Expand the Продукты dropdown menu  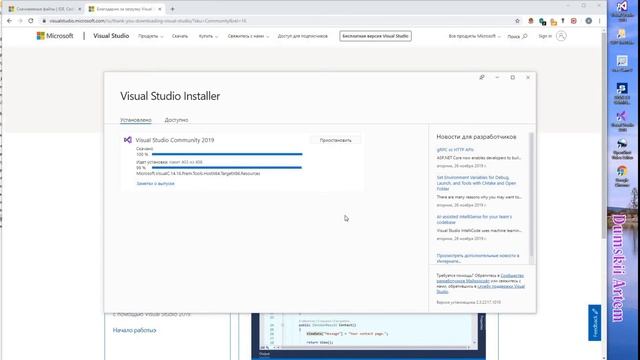(151, 36)
